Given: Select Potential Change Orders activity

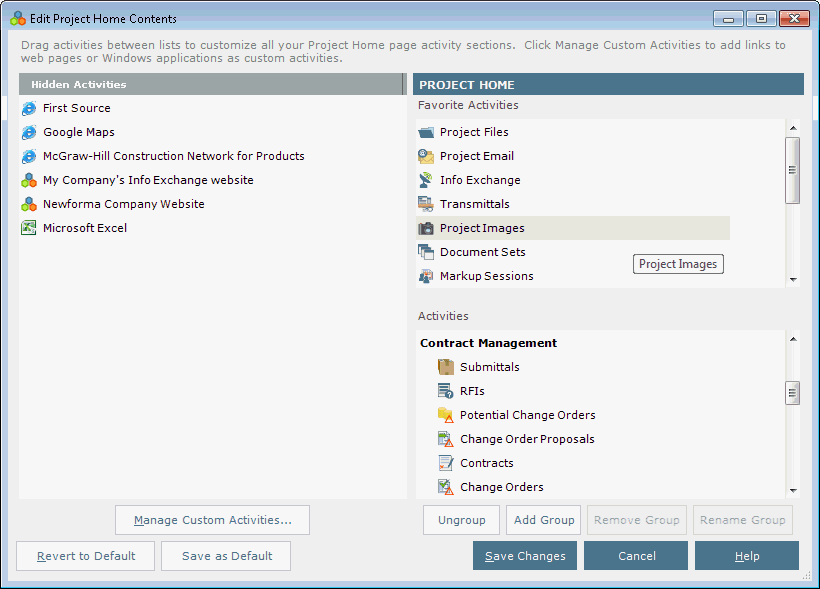Looking at the screenshot, I should click(528, 415).
